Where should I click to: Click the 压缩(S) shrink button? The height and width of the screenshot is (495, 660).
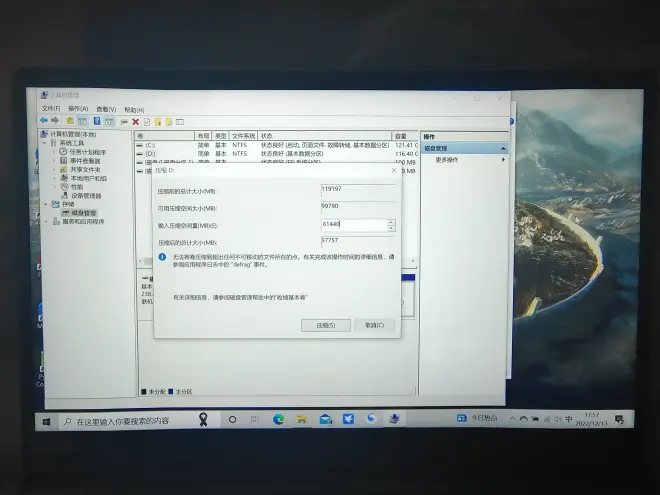coord(326,325)
